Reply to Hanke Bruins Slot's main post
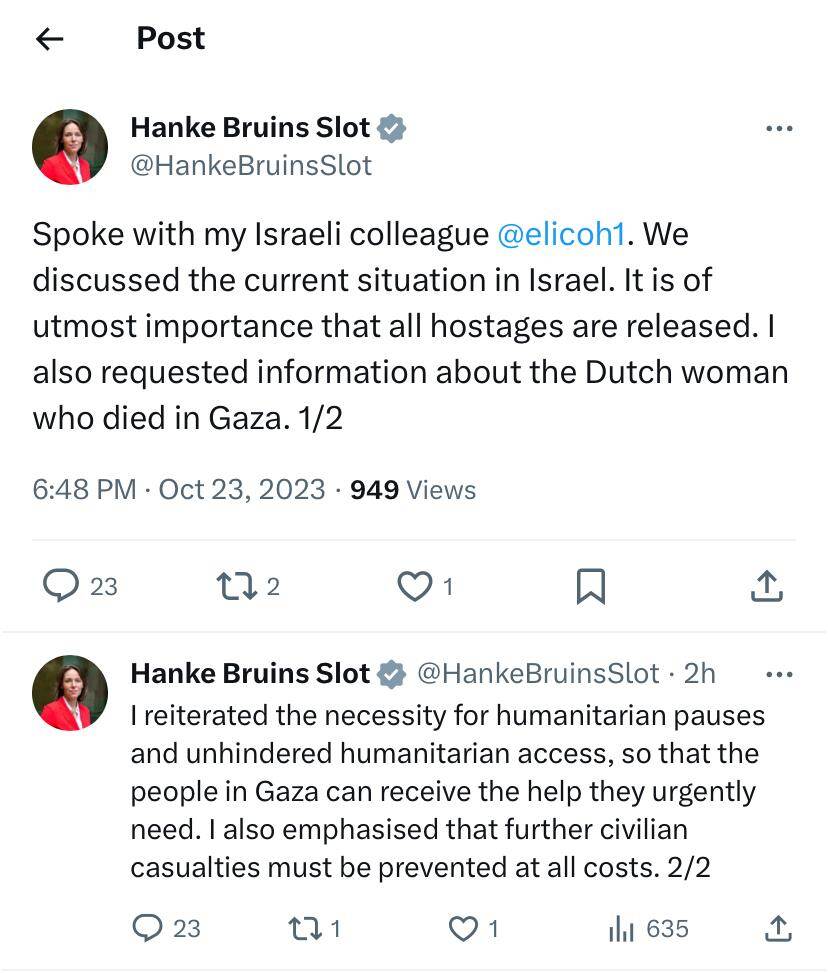Viewport: 828px width, 973px height. coord(60,586)
